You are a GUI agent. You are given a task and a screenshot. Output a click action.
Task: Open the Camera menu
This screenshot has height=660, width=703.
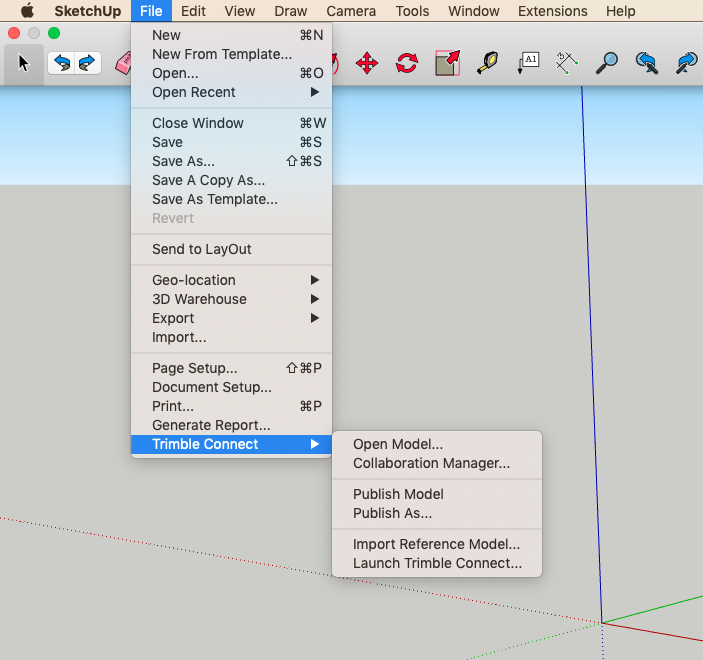[351, 11]
